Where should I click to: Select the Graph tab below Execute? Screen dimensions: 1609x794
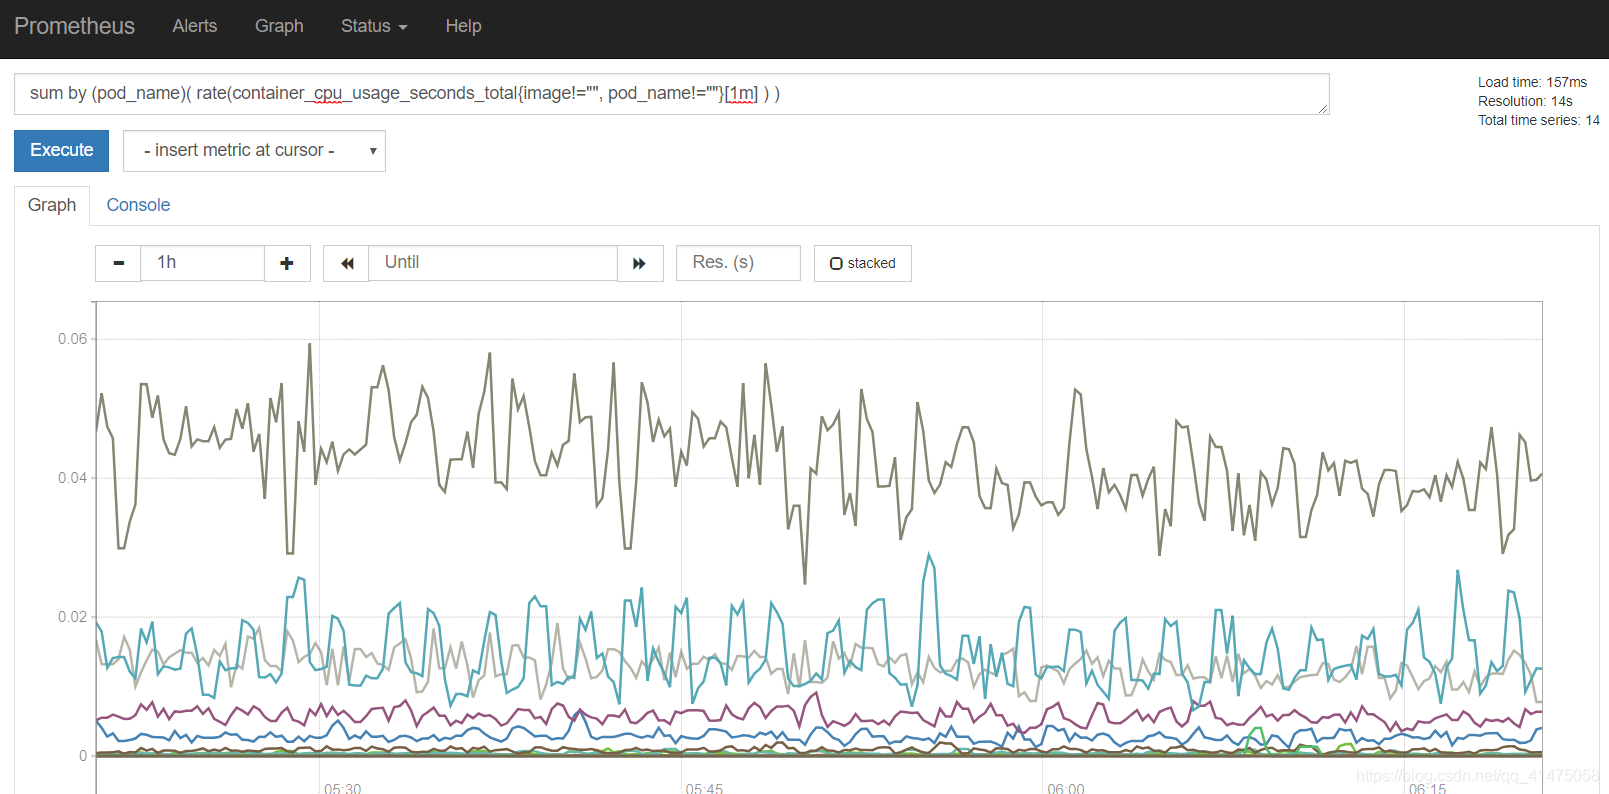(x=52, y=205)
